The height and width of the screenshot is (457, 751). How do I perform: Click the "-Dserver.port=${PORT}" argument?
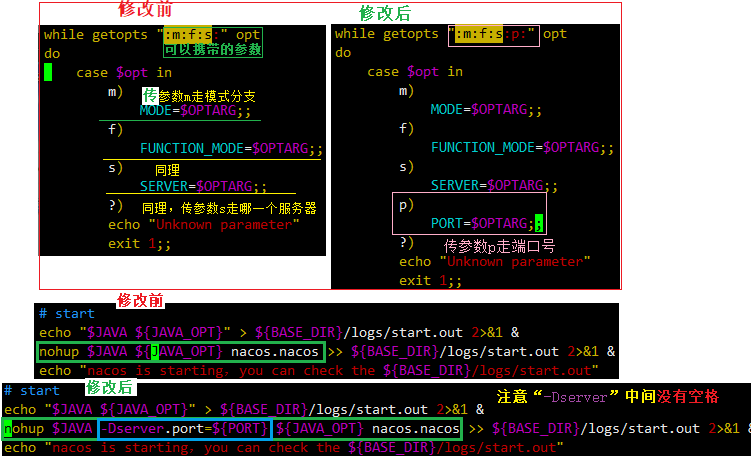[184, 428]
